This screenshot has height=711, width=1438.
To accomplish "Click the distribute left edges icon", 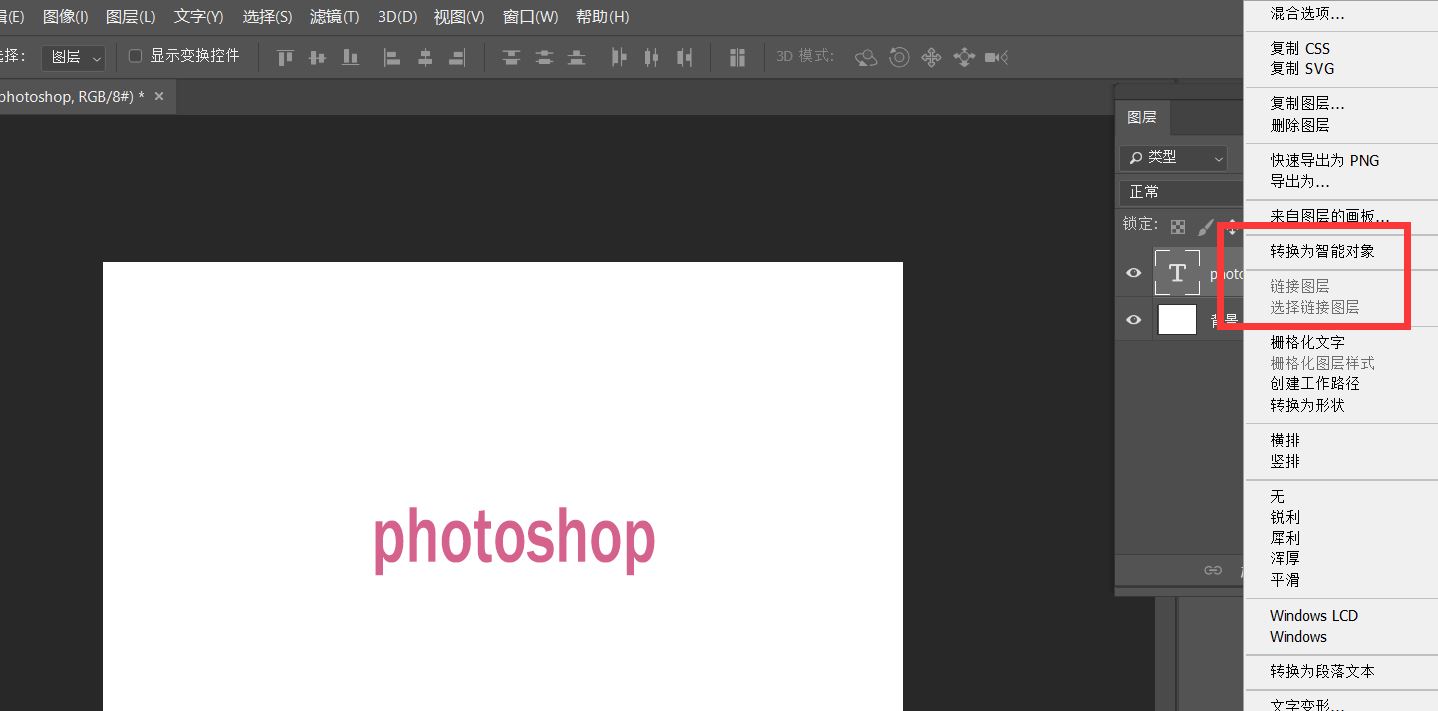I will 619,57.
